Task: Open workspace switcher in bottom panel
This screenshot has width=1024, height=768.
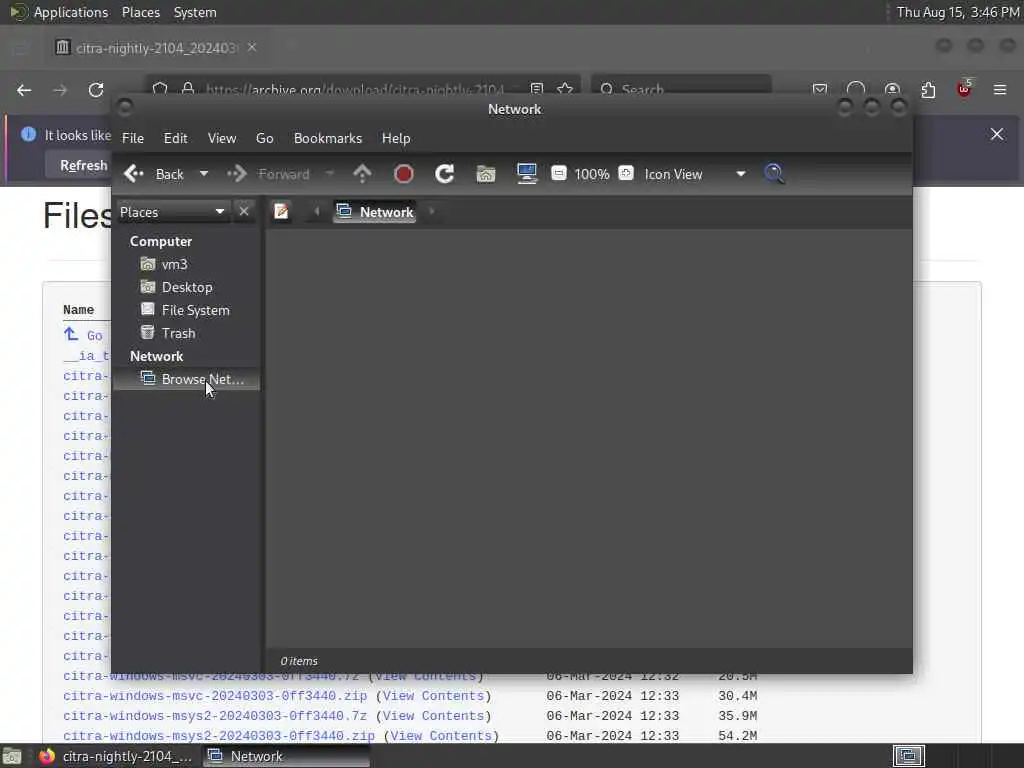Action: pyautogui.click(x=908, y=756)
